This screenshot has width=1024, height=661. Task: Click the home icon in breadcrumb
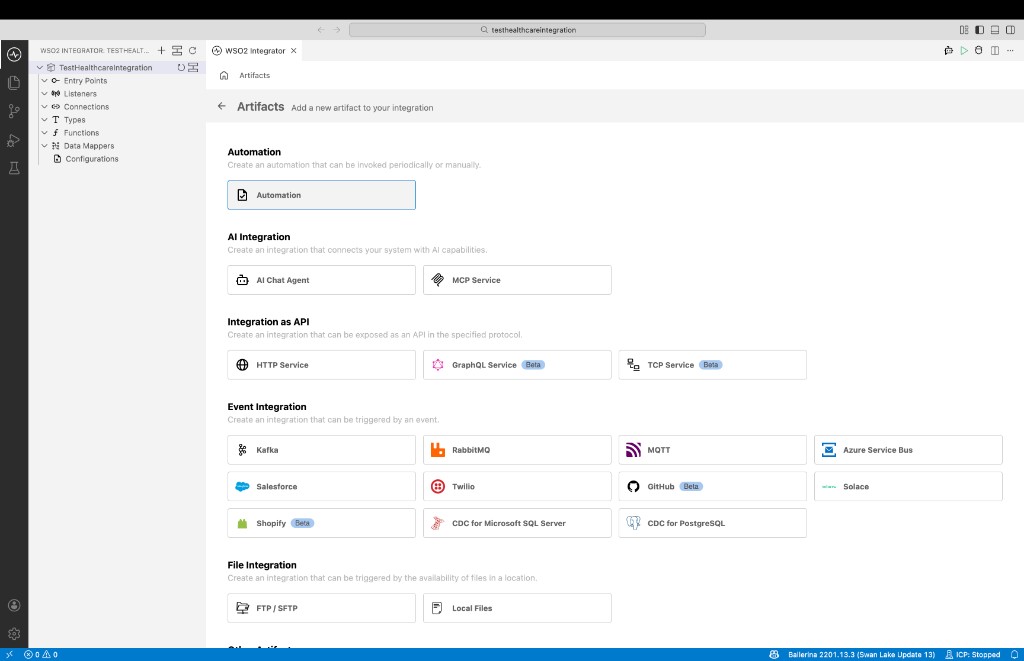224,76
